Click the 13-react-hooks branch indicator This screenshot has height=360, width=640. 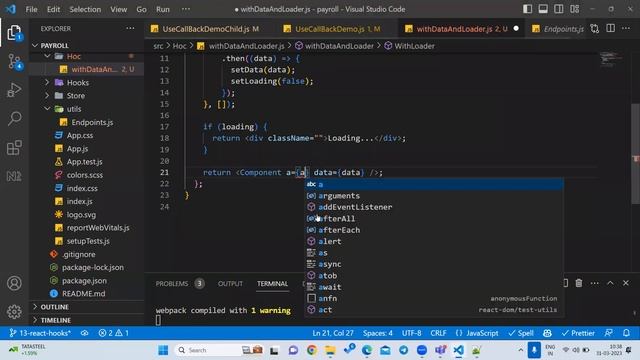click(40, 333)
